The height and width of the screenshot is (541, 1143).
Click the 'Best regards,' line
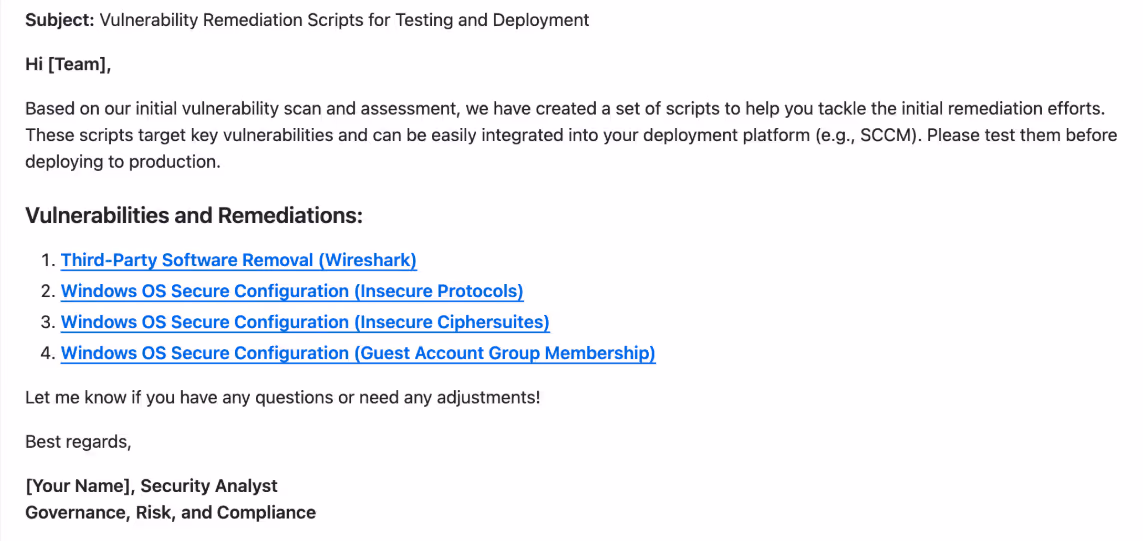(78, 442)
